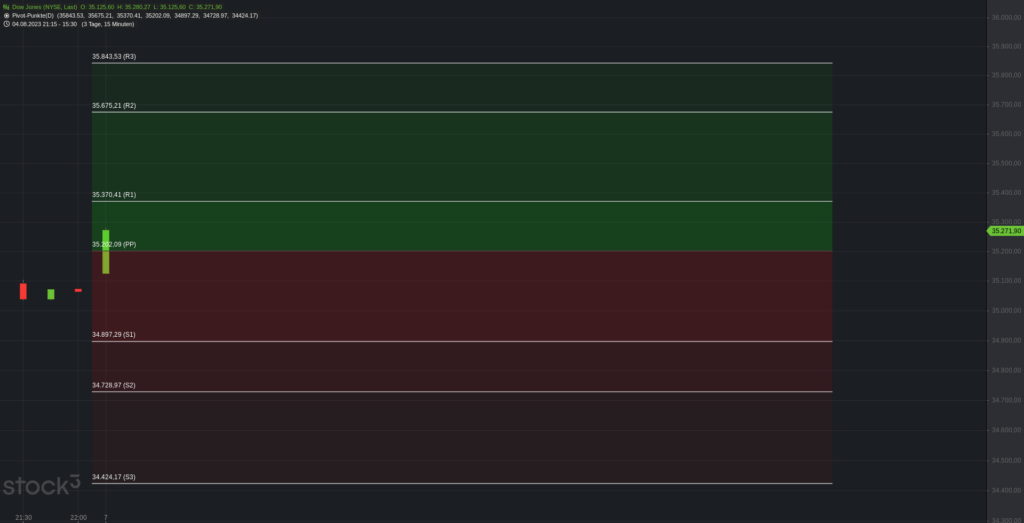Open the Pivot-Punkte(D) indicator label

33,15
